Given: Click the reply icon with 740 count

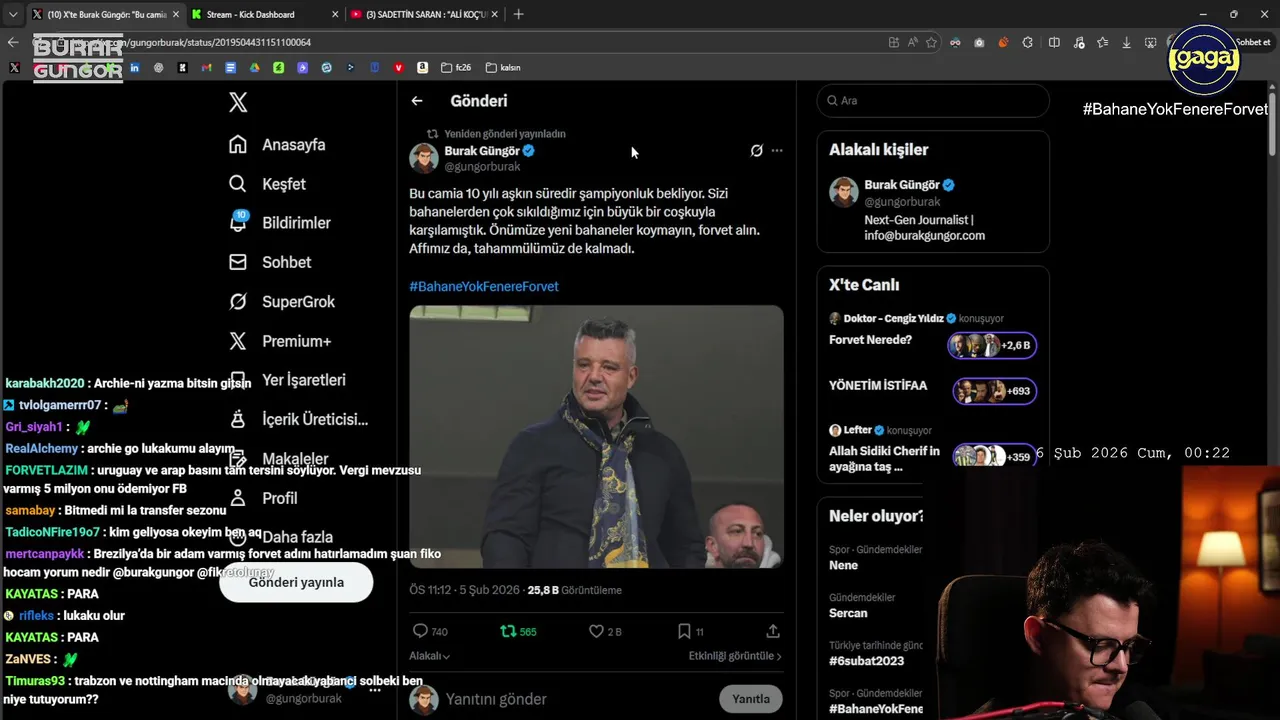Looking at the screenshot, I should [420, 631].
